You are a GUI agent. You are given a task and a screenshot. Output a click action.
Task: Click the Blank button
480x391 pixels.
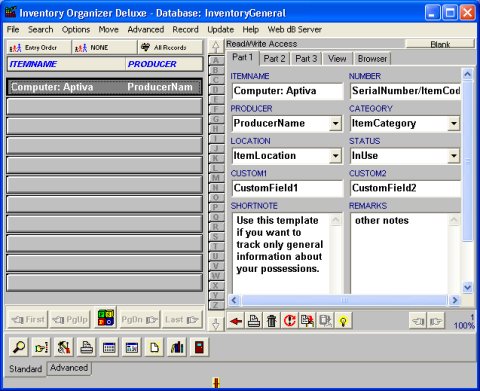(440, 44)
